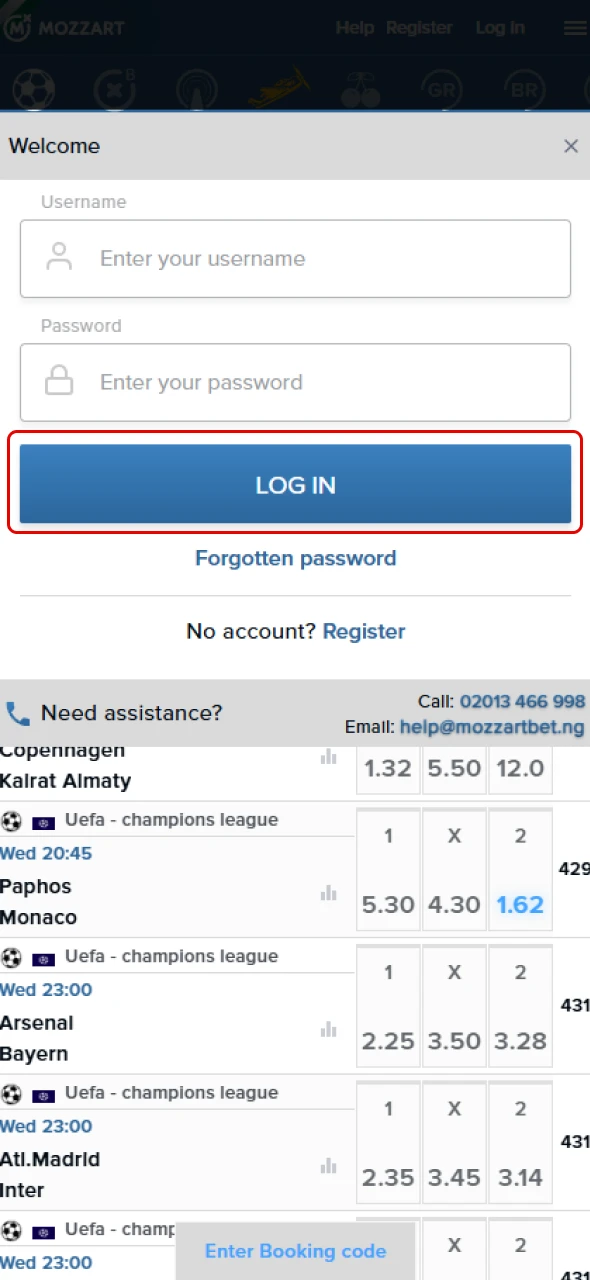Click the BR virtual league icon
Viewport: 590px width, 1280px height.
tap(523, 90)
